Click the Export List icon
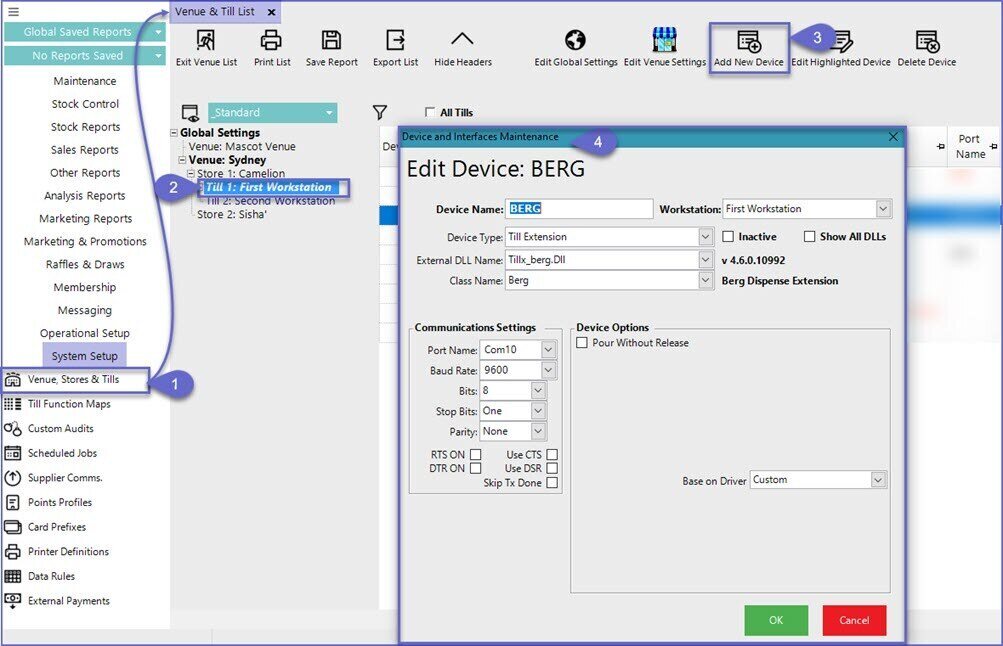Image resolution: width=1003 pixels, height=646 pixels. [395, 41]
